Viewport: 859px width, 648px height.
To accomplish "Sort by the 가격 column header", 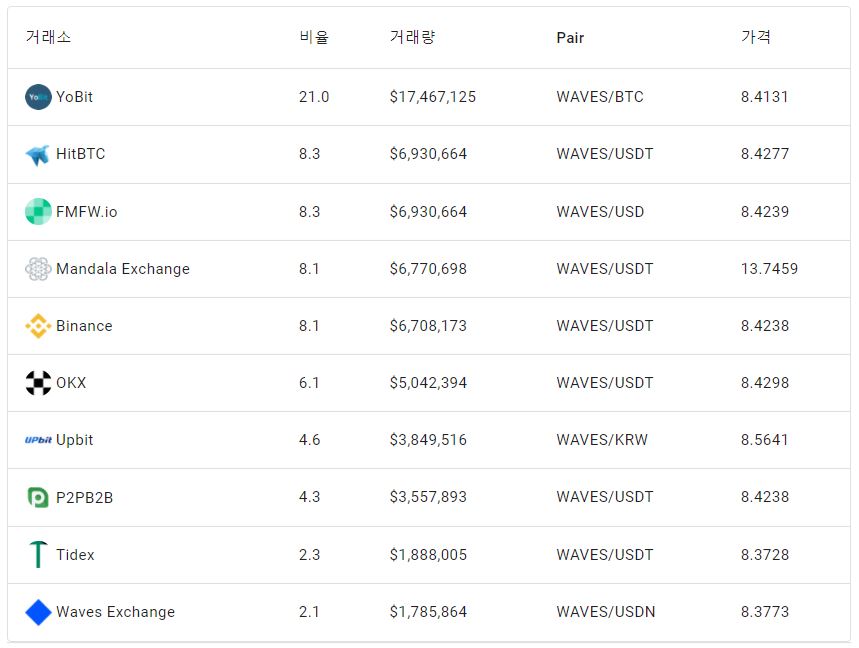I will click(x=756, y=37).
